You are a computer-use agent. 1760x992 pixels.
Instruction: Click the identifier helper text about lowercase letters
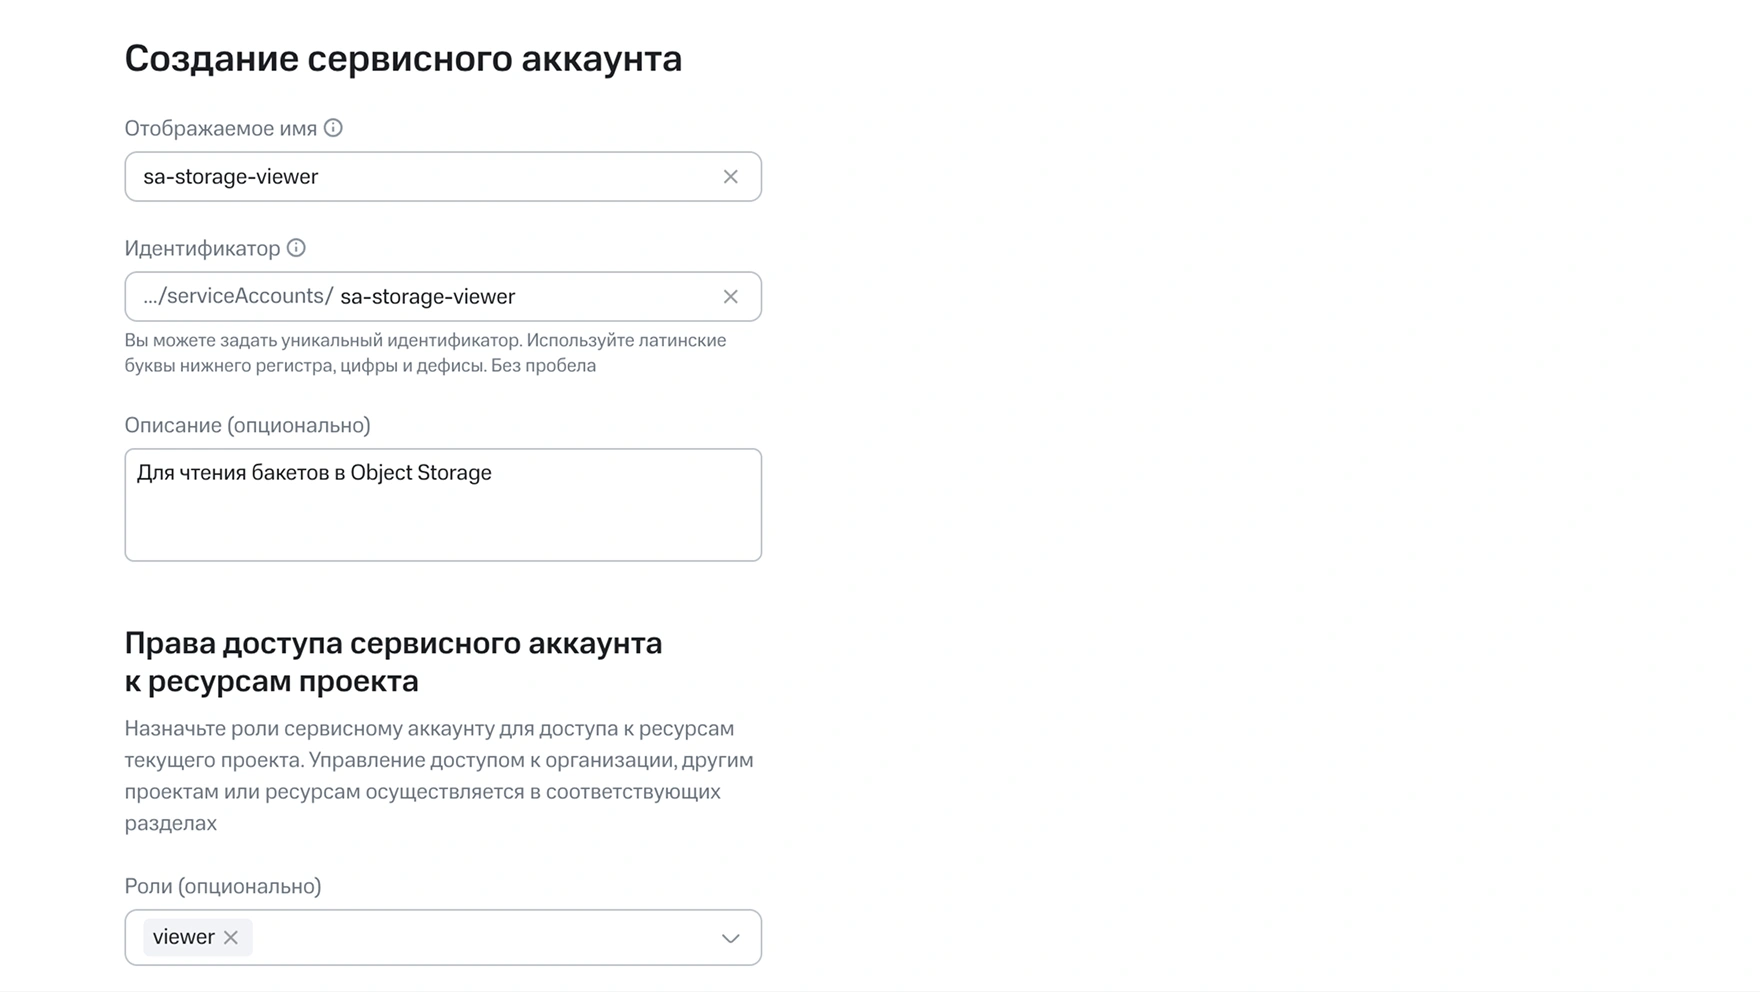425,352
